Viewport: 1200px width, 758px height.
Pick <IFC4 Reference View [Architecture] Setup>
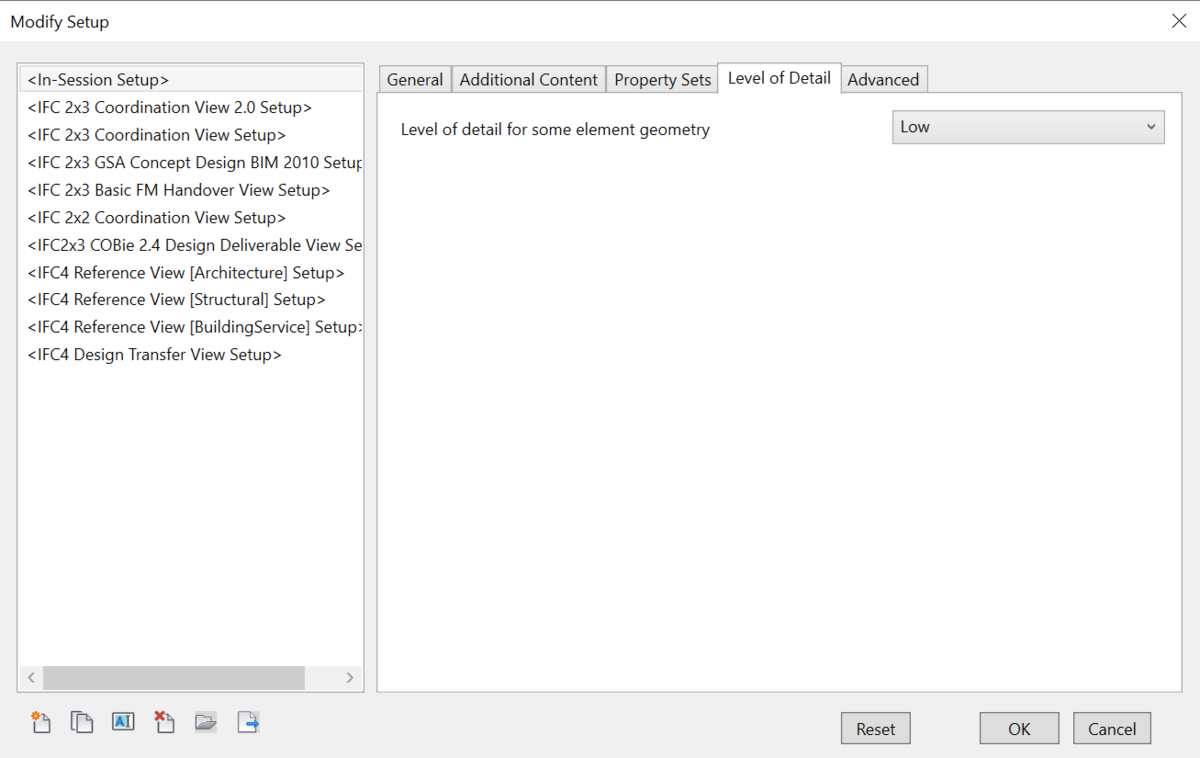click(191, 272)
